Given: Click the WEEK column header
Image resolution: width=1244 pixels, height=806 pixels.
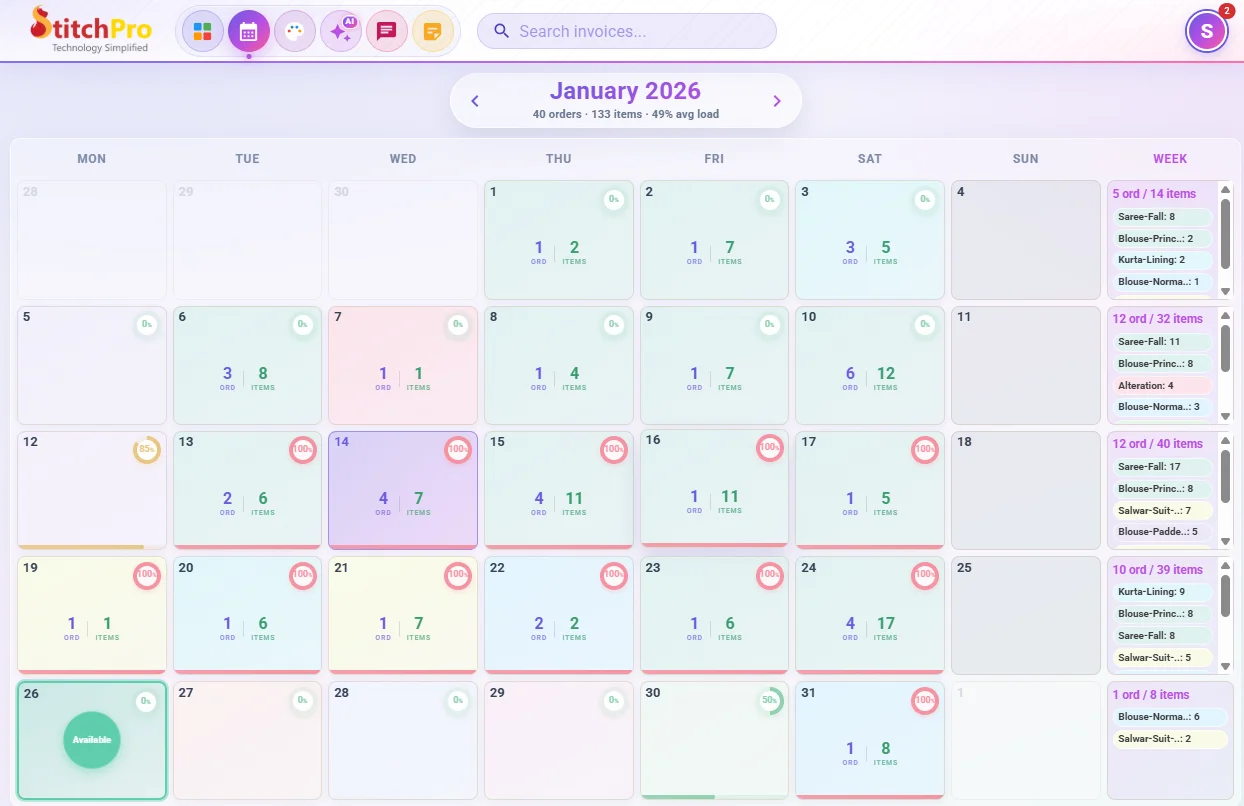Looking at the screenshot, I should click(x=1170, y=159).
